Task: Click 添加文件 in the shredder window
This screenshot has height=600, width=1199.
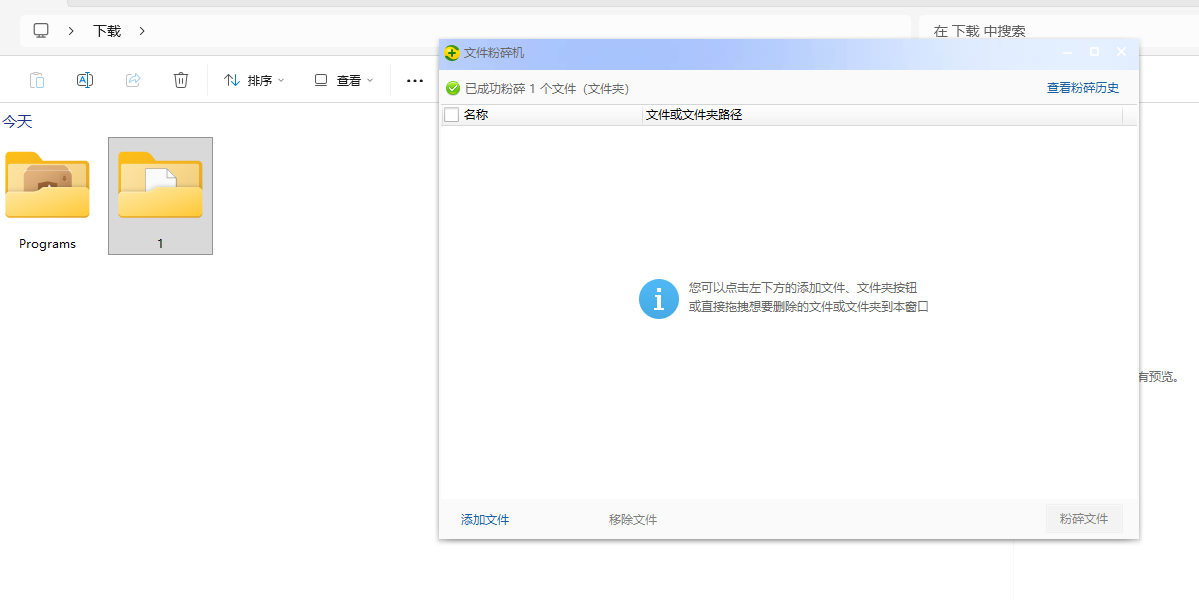Action: (485, 520)
